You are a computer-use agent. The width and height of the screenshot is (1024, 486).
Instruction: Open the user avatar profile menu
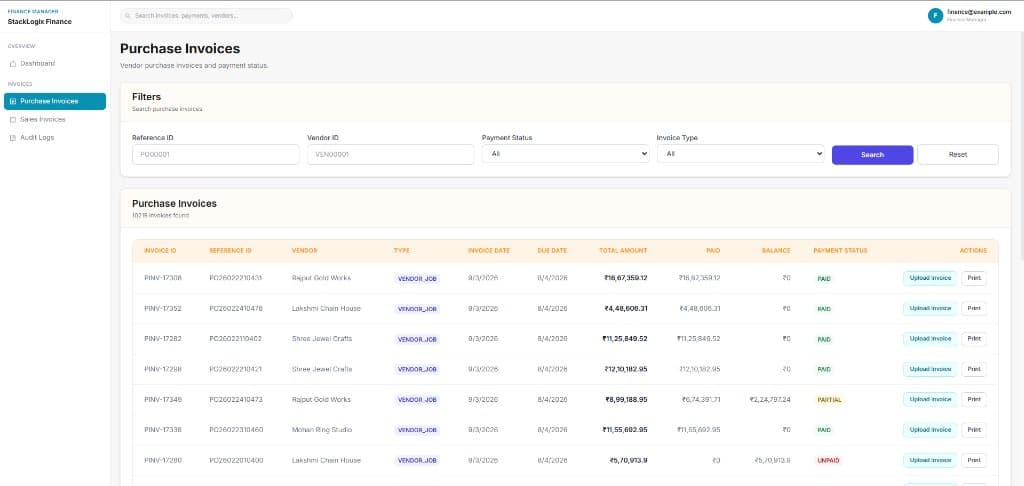point(935,16)
